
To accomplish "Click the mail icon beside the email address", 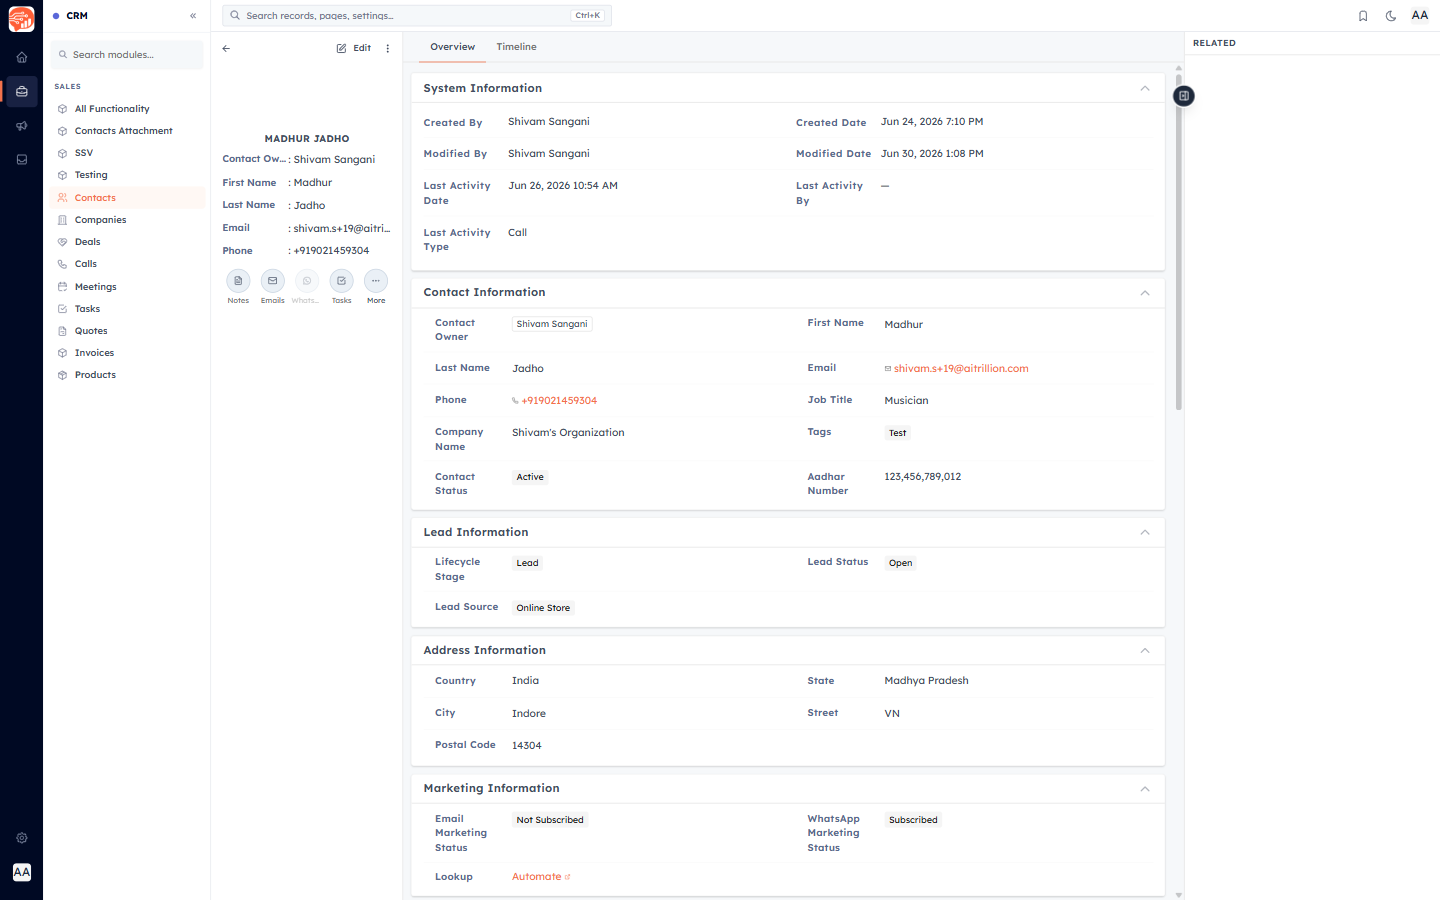I will [x=887, y=369].
